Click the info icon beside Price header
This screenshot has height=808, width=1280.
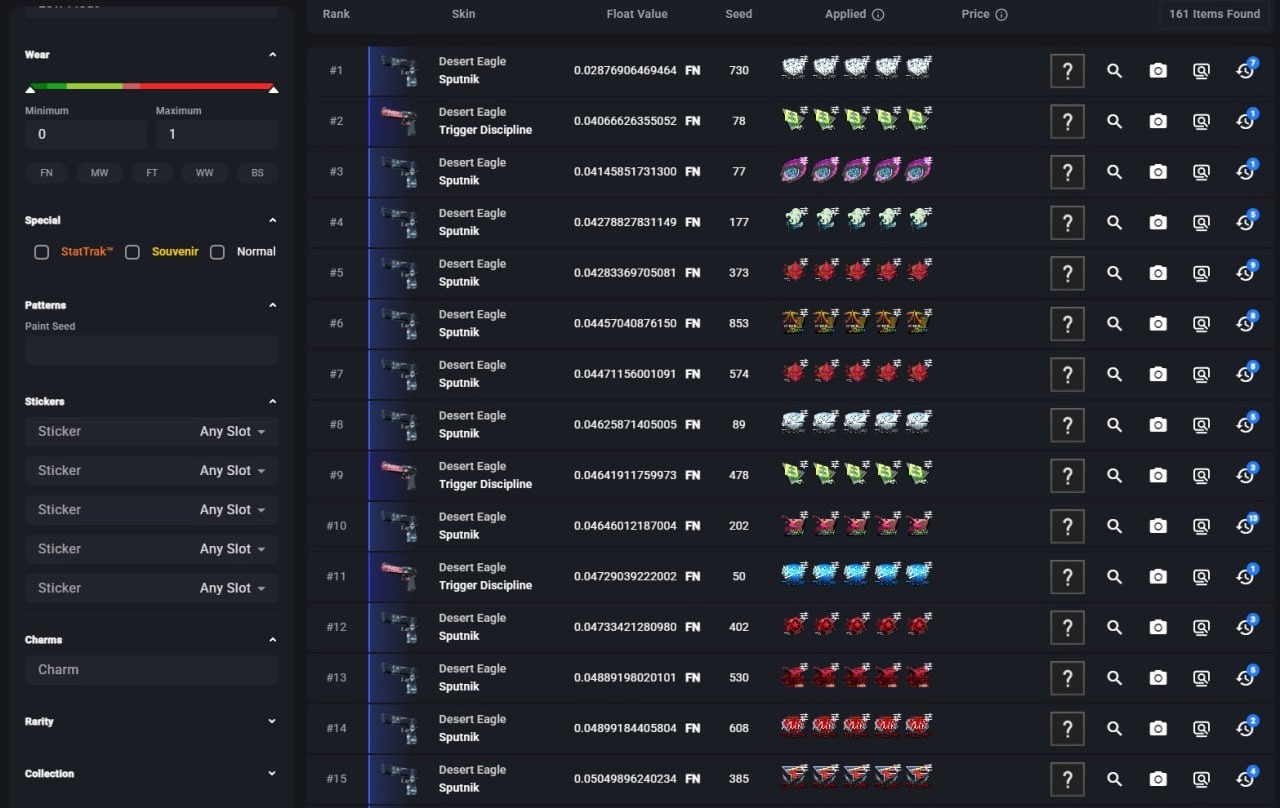pyautogui.click(x=1001, y=15)
